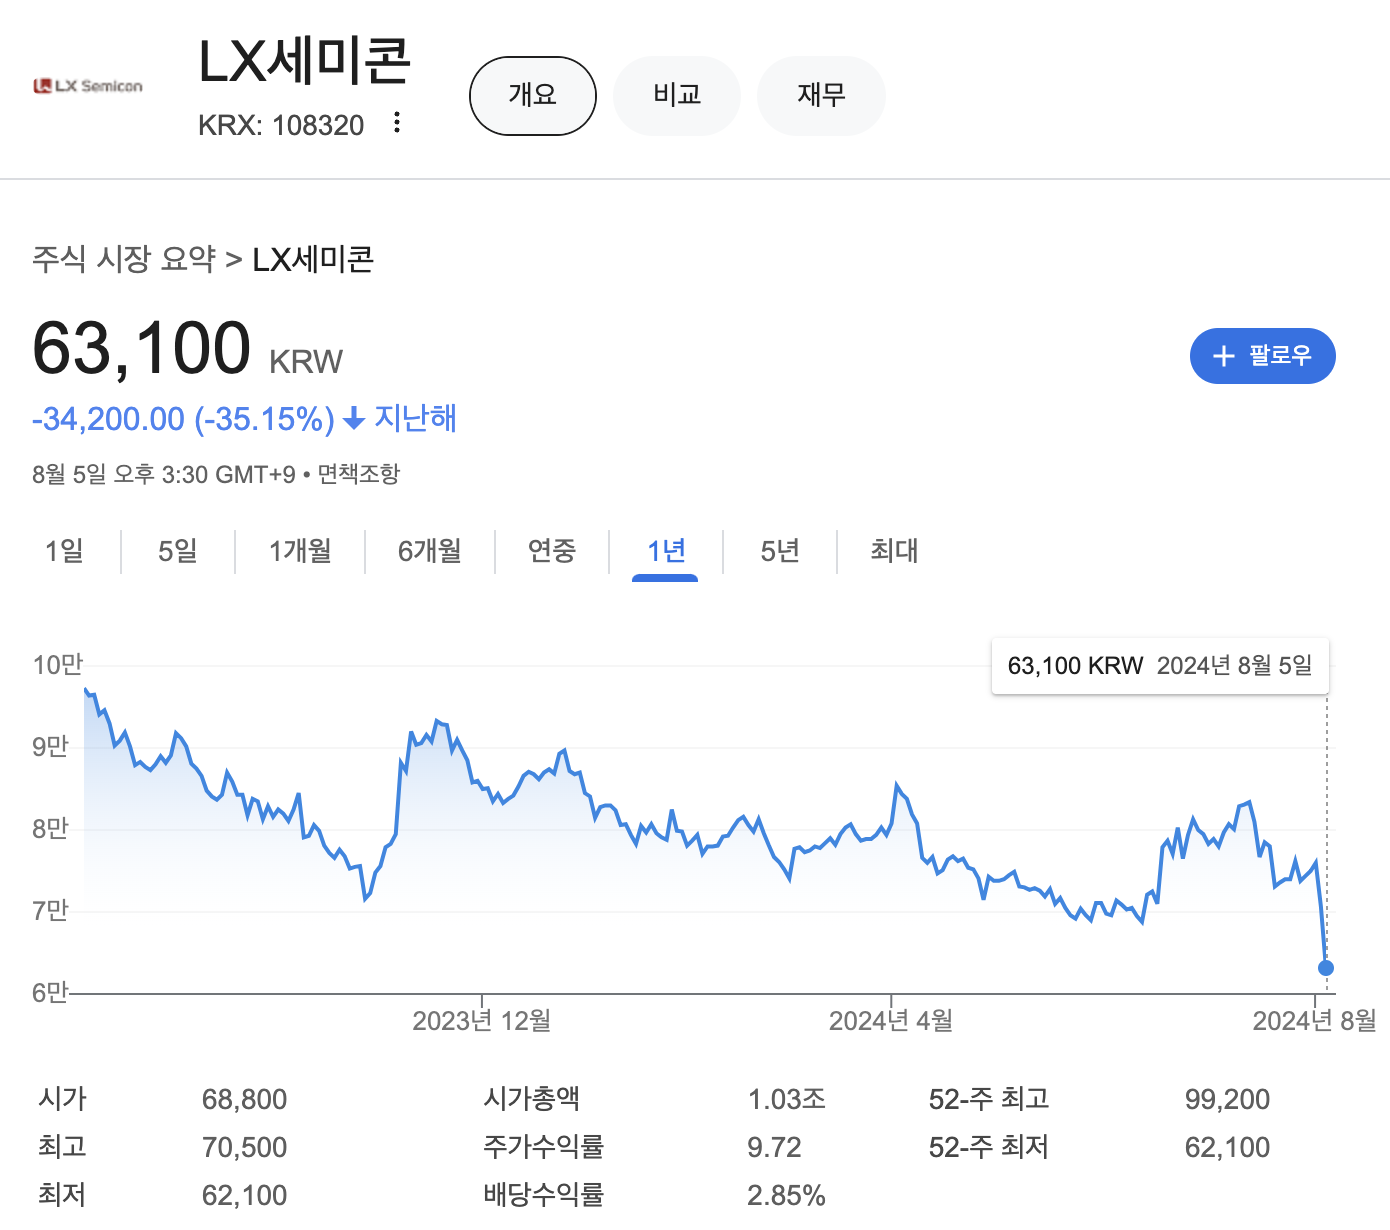This screenshot has width=1390, height=1230.
Task: Click the 배당수익률 label
Action: [x=544, y=1196]
